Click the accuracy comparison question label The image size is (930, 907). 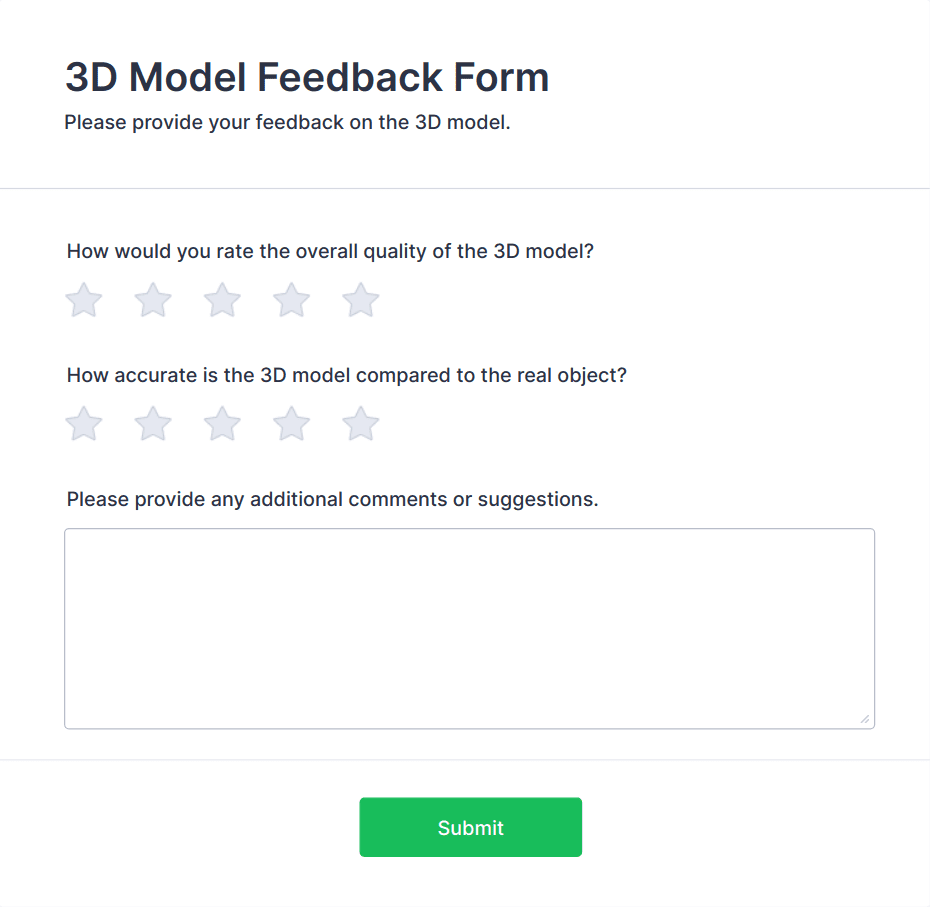tap(346, 375)
